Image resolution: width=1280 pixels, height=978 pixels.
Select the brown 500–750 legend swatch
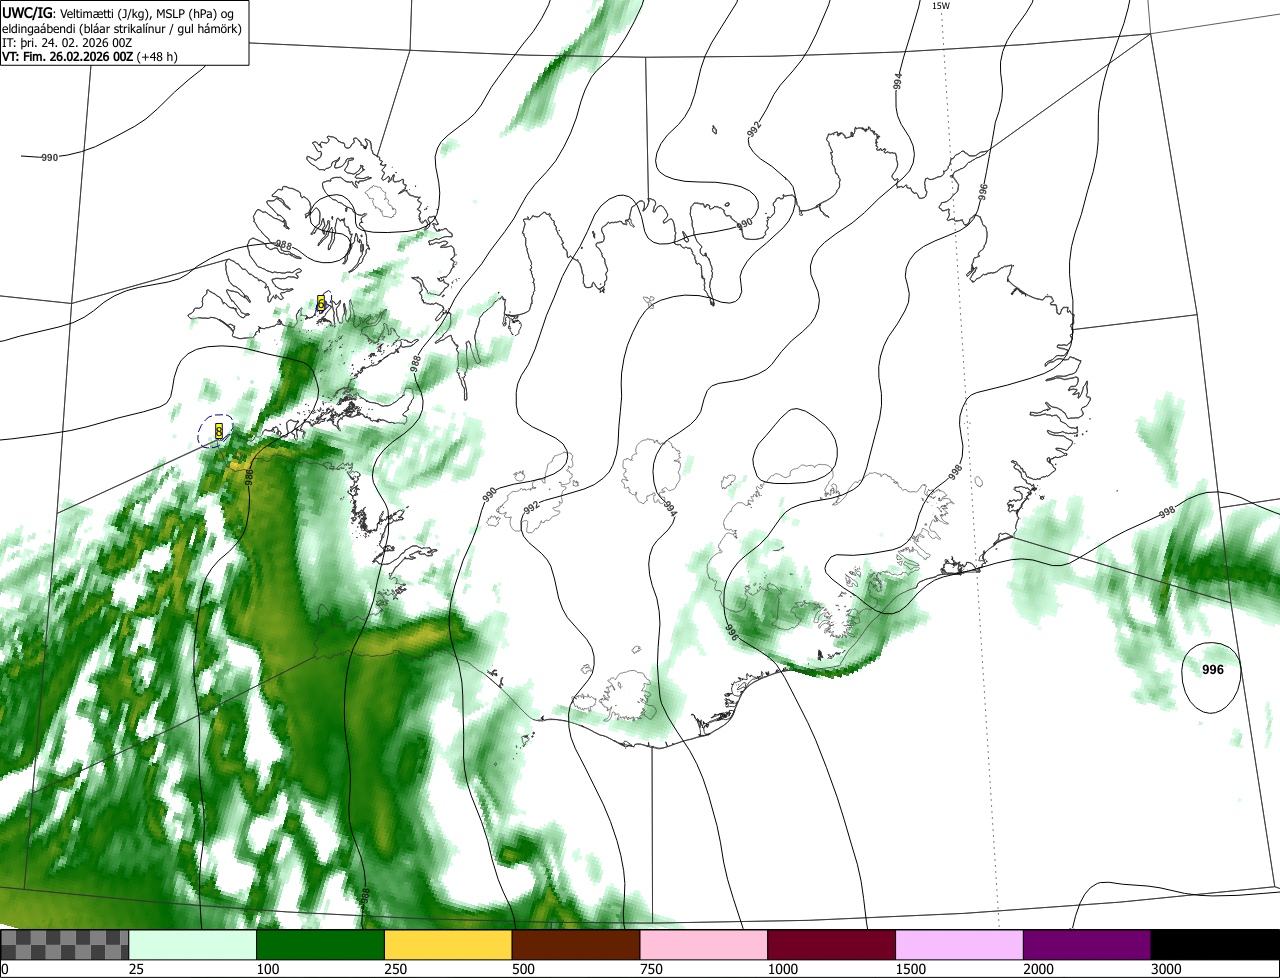pyautogui.click(x=576, y=945)
